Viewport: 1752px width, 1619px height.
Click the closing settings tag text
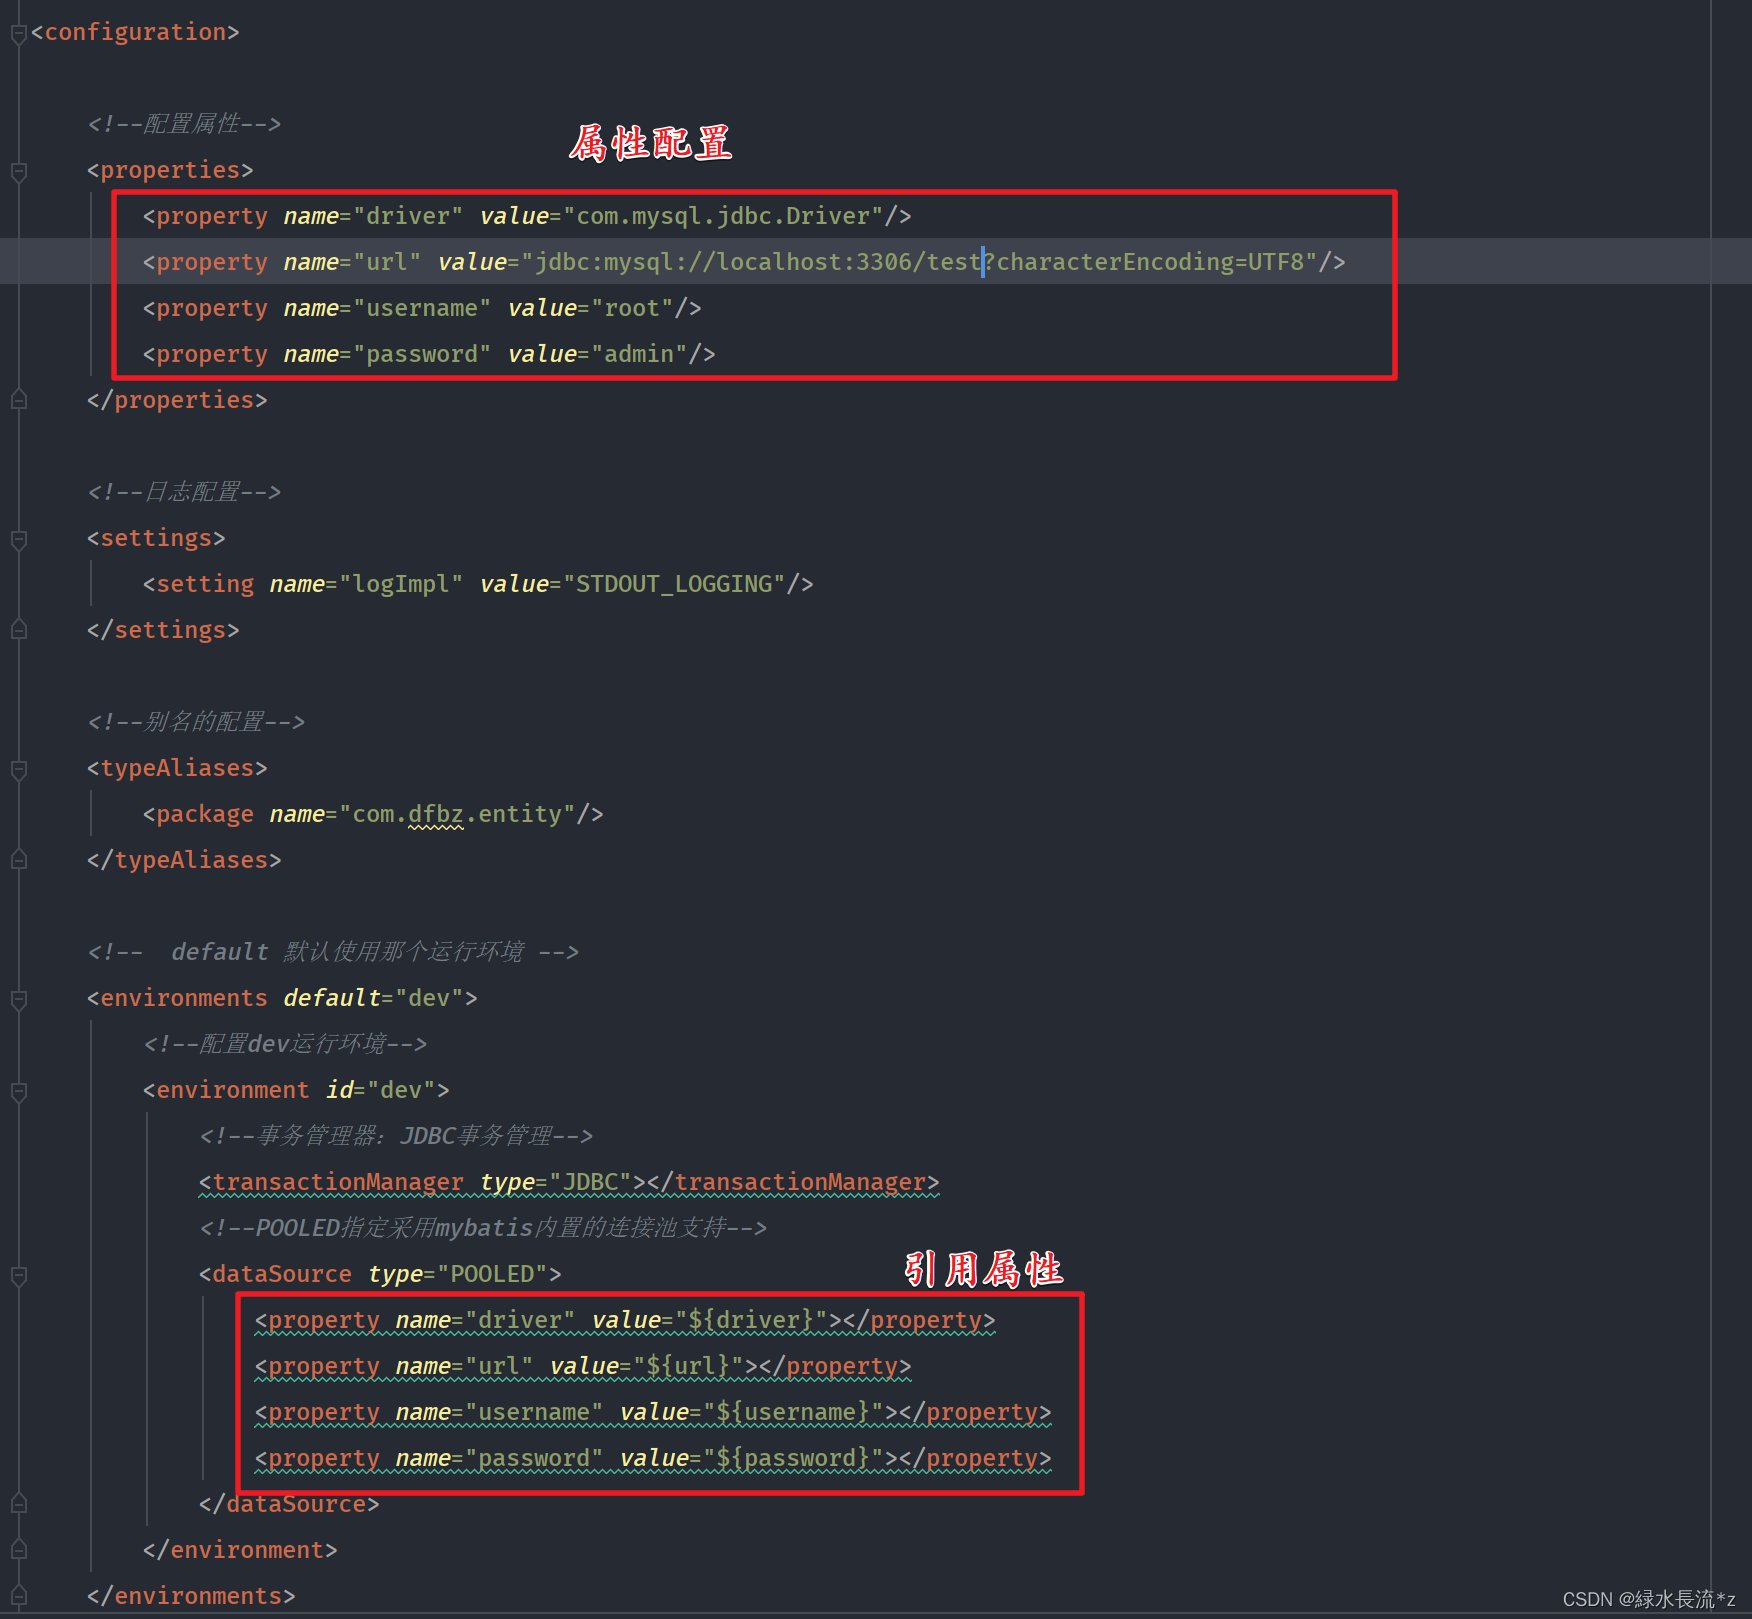[163, 630]
